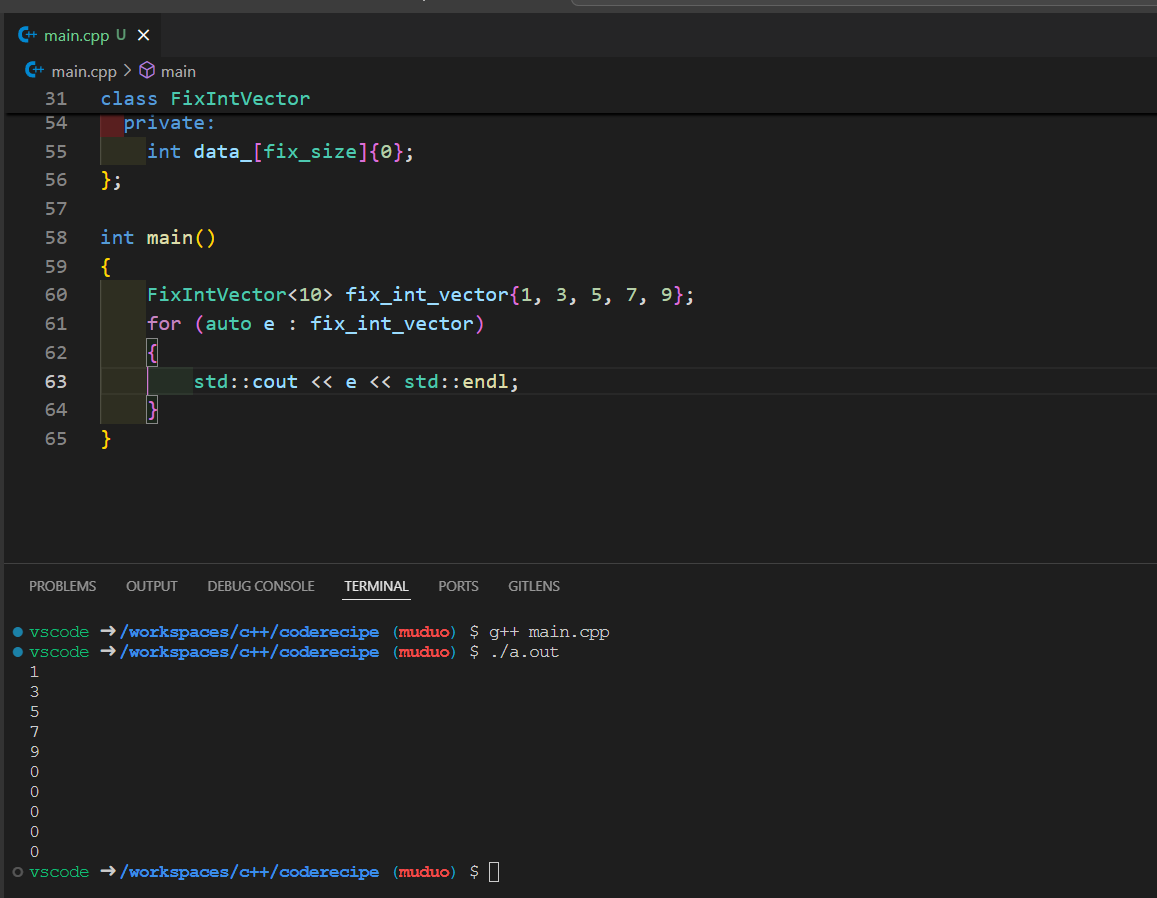
Task: Click the output value 9 in terminal
Action: click(x=35, y=752)
